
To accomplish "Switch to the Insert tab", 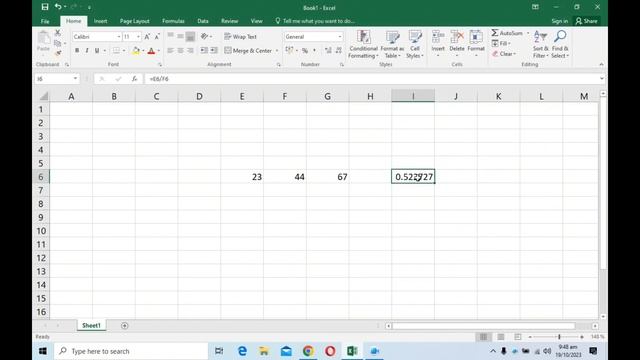I will (x=100, y=21).
